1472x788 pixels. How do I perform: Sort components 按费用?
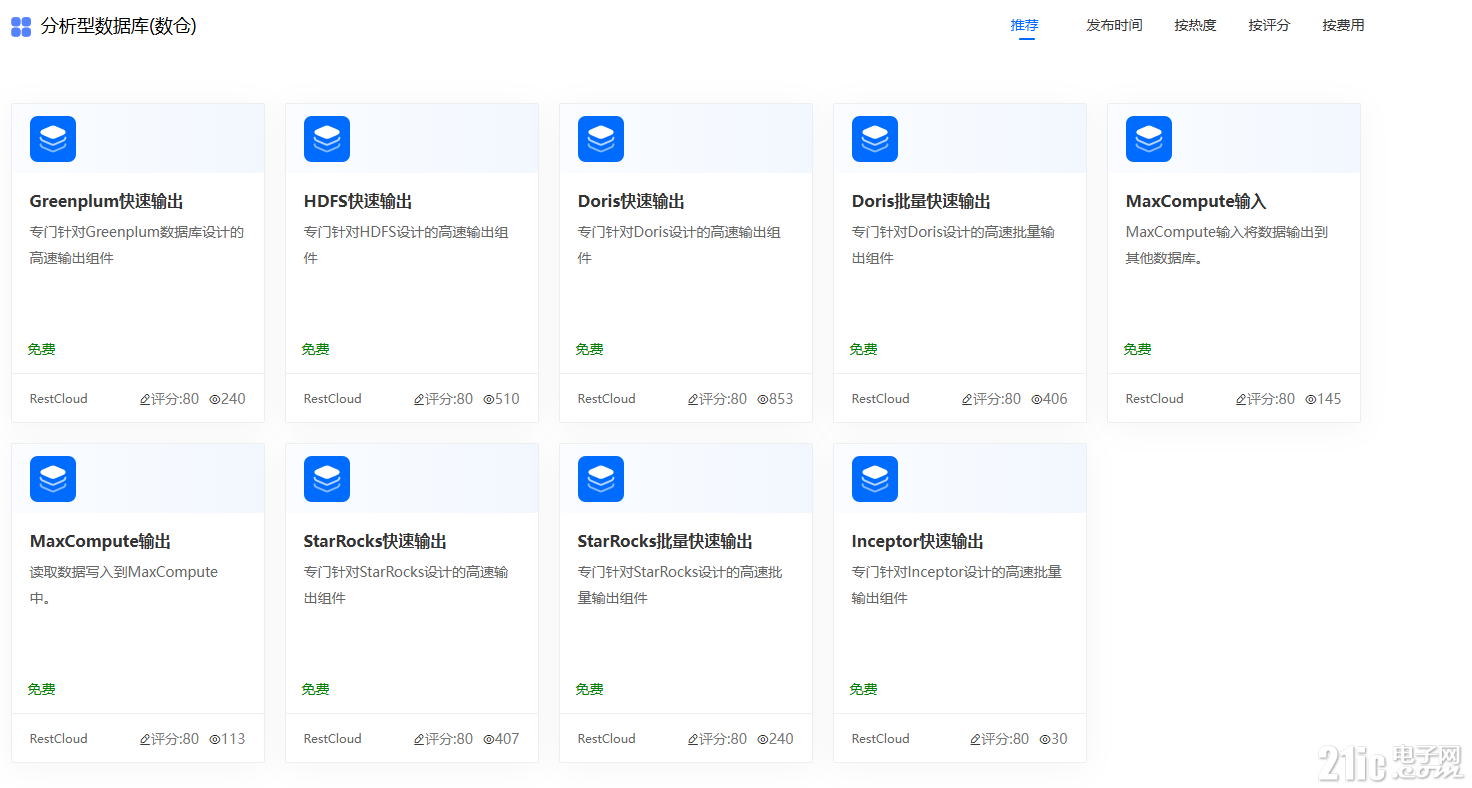(1343, 25)
